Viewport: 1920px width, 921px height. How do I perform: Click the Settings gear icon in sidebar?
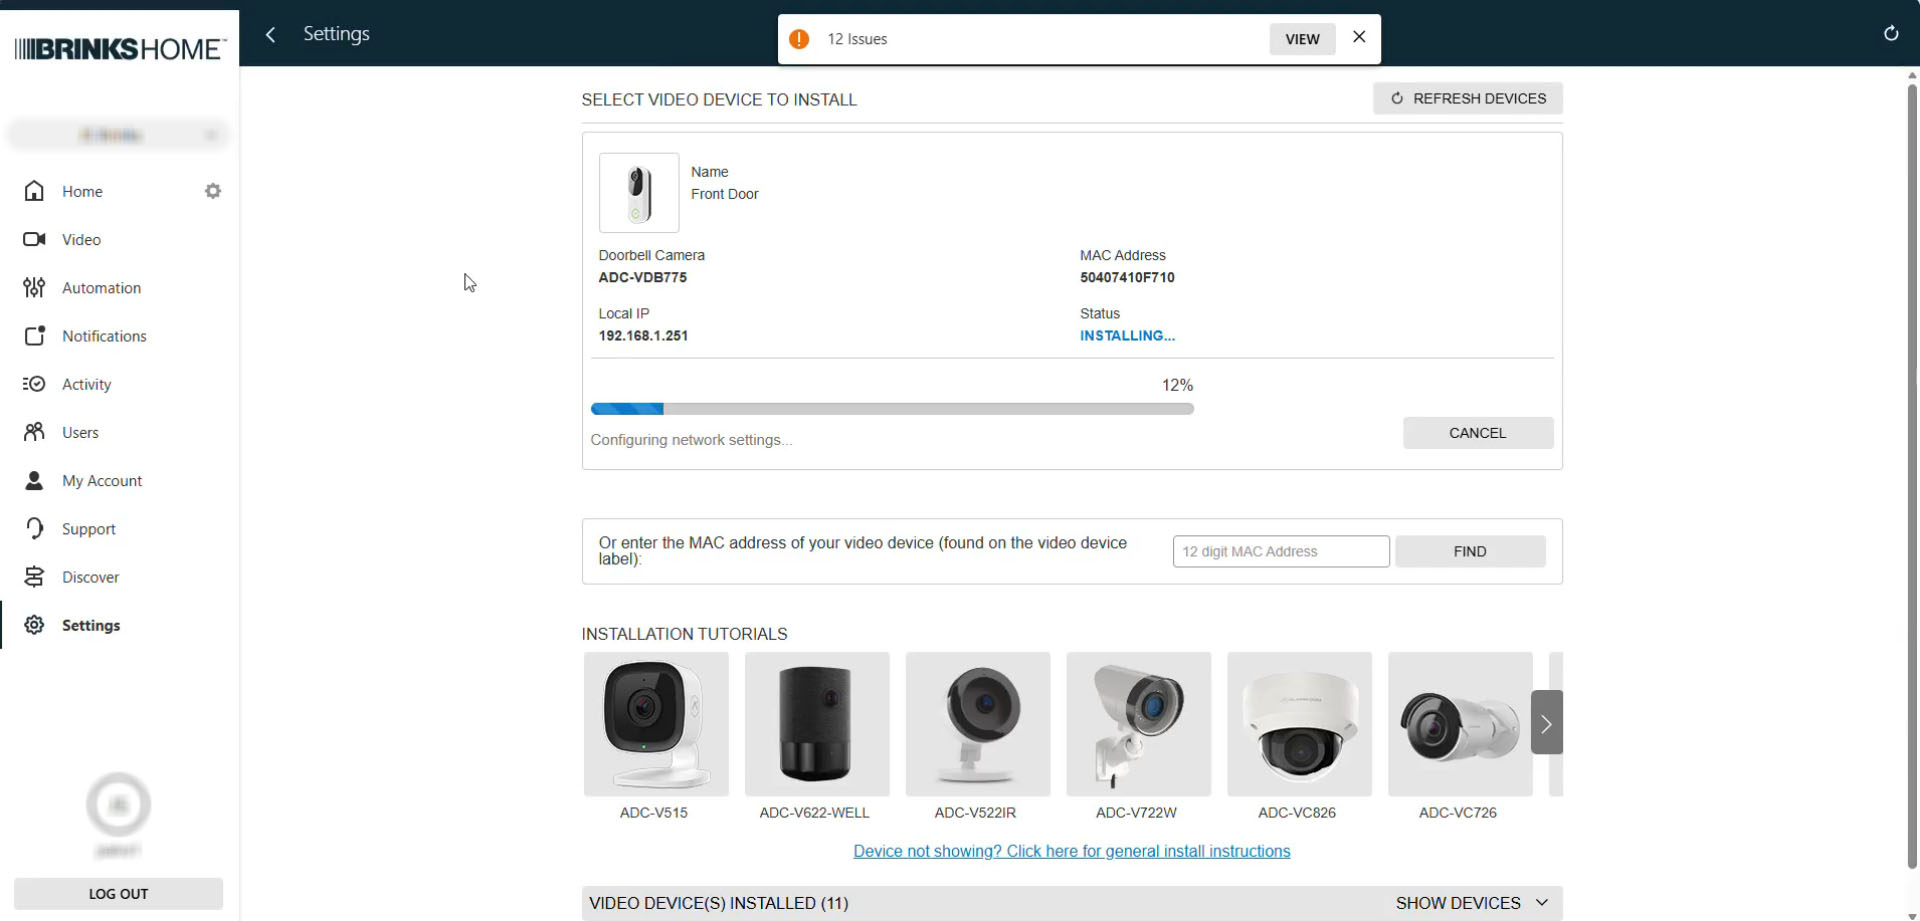(x=34, y=625)
